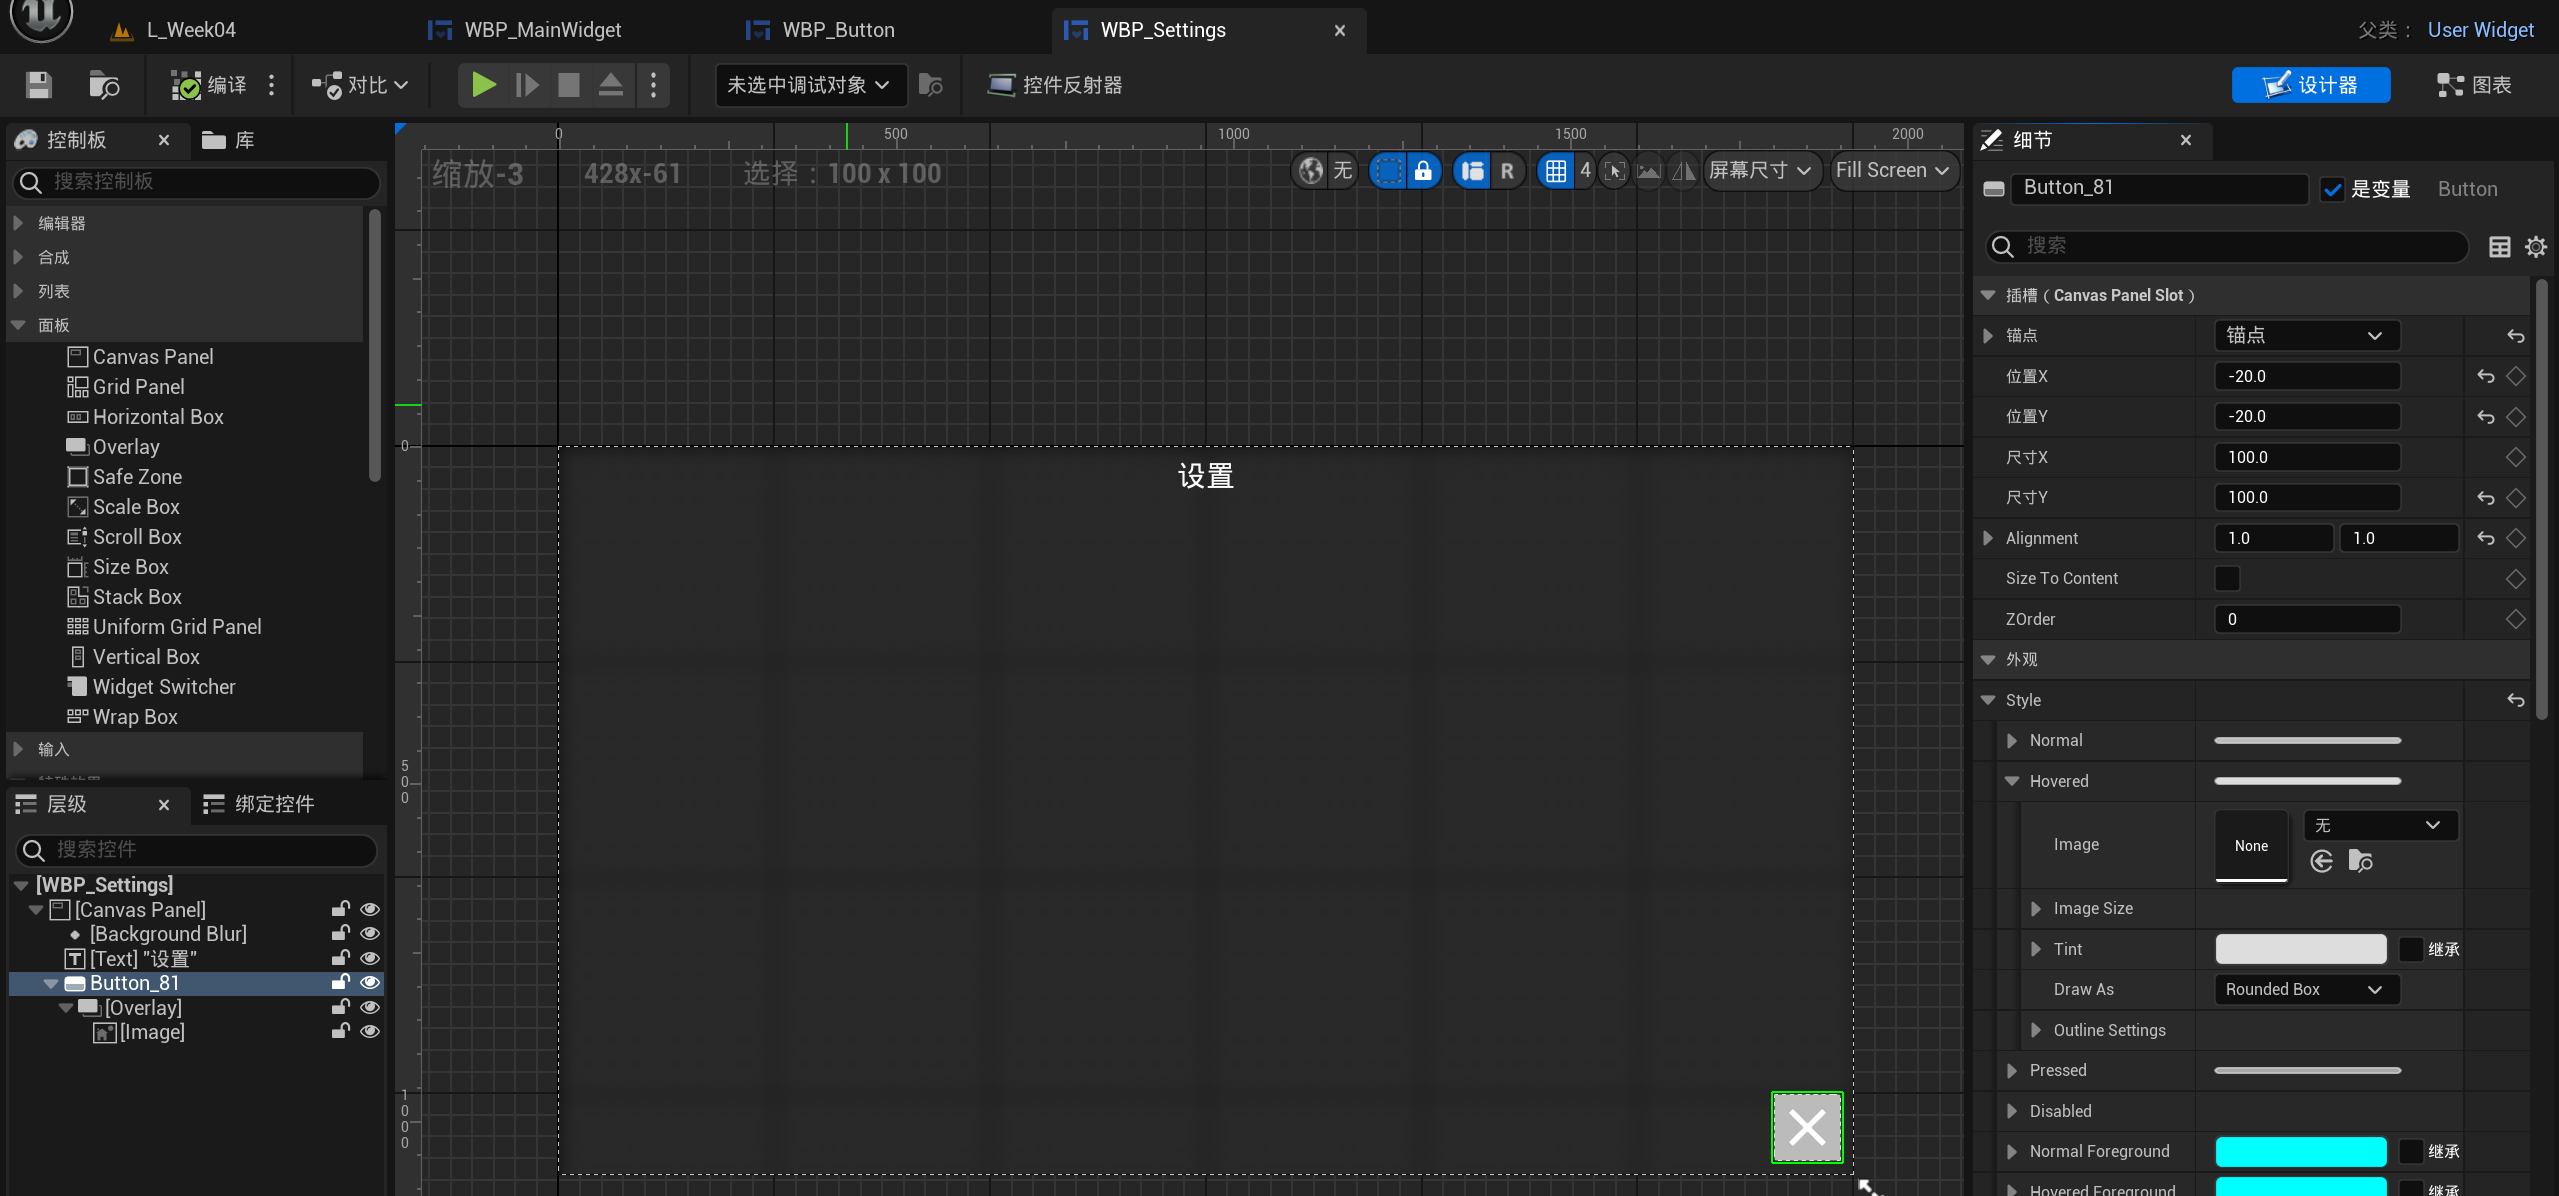2559x1196 pixels.
Task: Open the debug object selector dropdown
Action: 809,85
